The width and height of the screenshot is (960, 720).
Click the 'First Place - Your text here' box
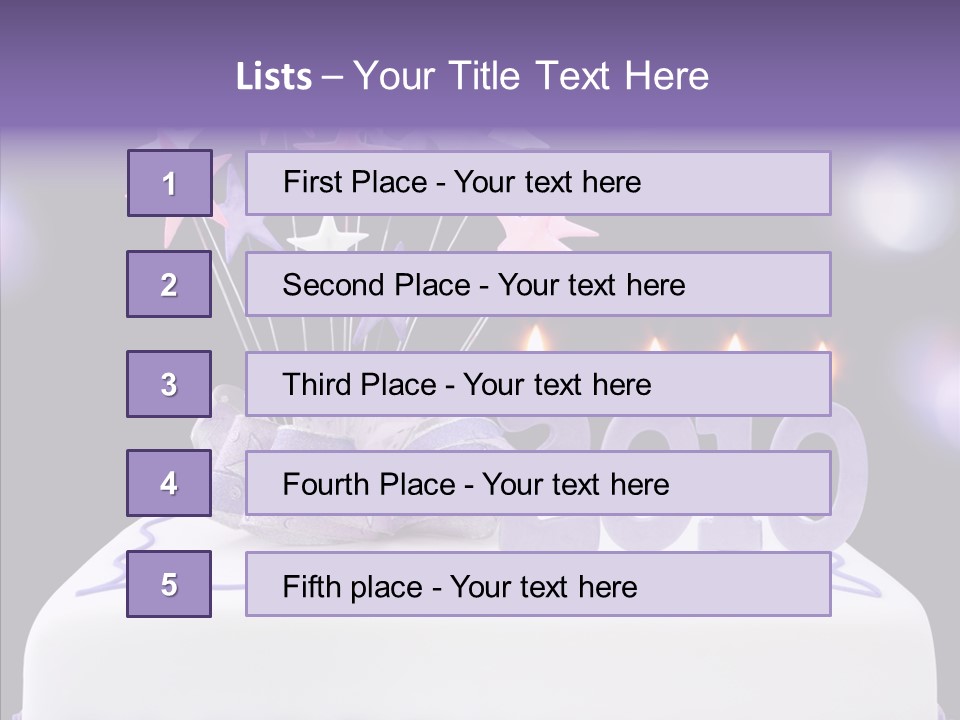click(538, 183)
